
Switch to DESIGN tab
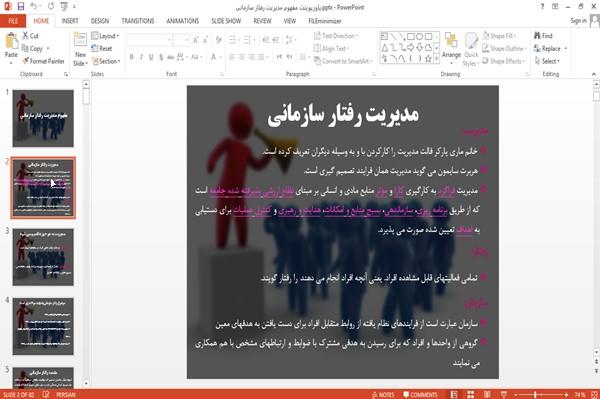tap(100, 21)
